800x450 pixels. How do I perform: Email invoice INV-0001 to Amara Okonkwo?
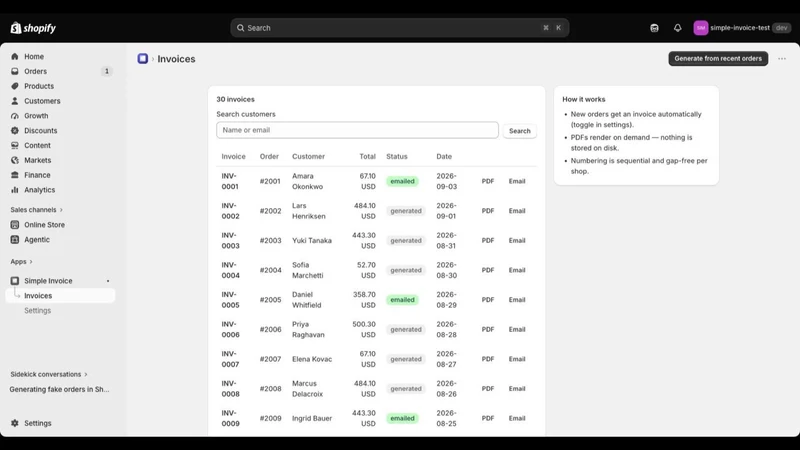point(517,181)
